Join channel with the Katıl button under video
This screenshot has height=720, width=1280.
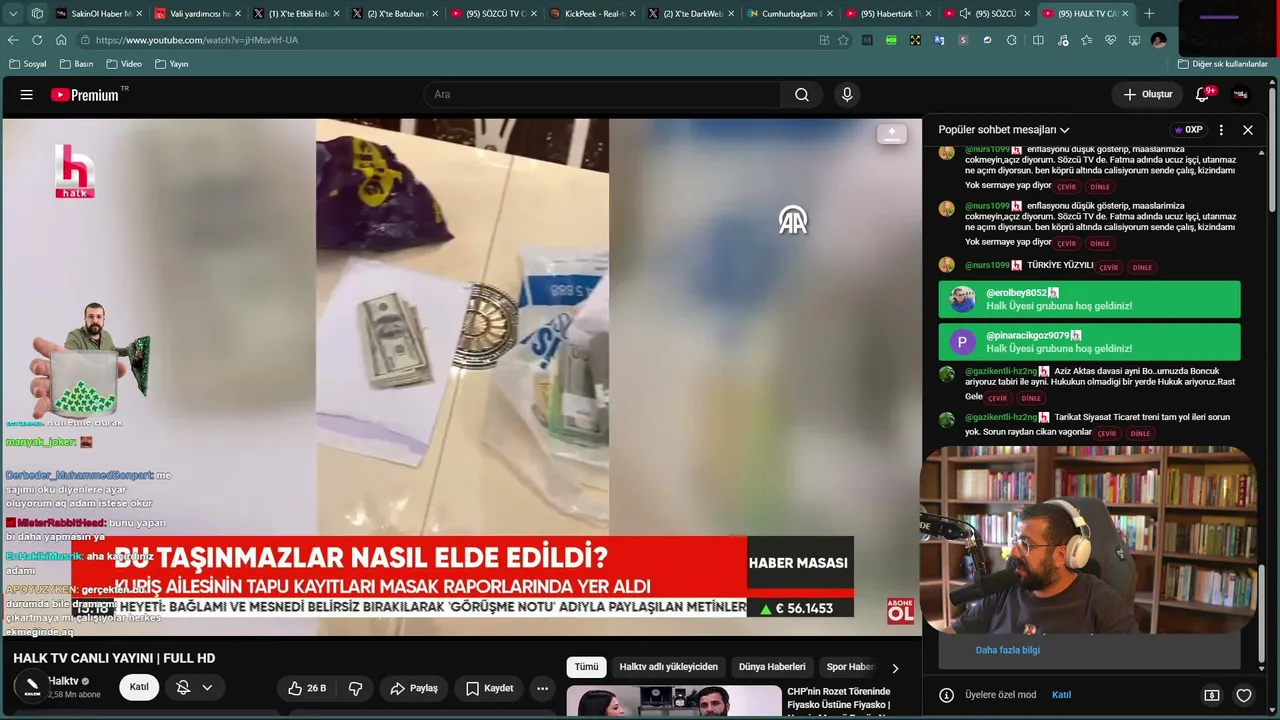(139, 687)
